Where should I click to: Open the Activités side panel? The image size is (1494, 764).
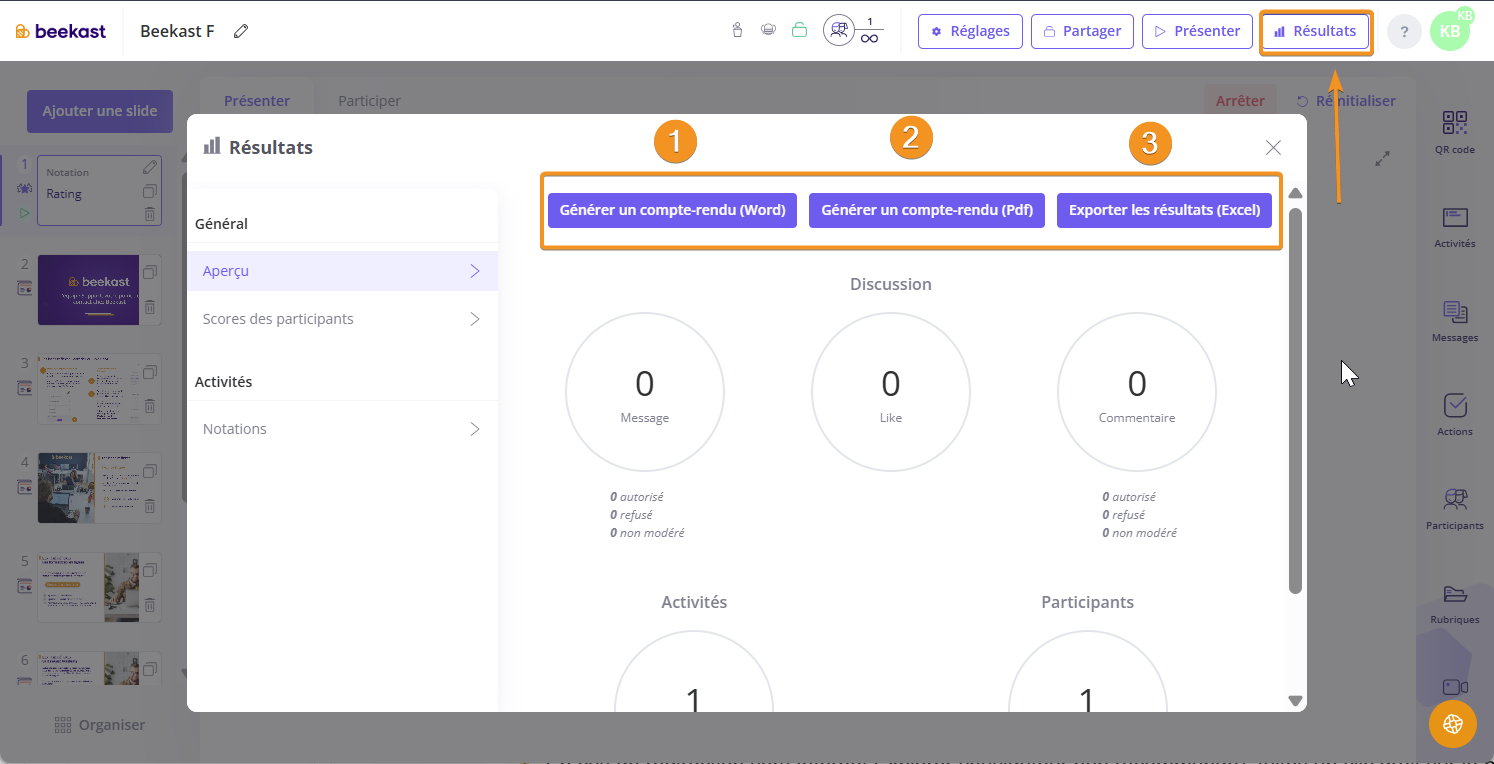pyautogui.click(x=1455, y=227)
